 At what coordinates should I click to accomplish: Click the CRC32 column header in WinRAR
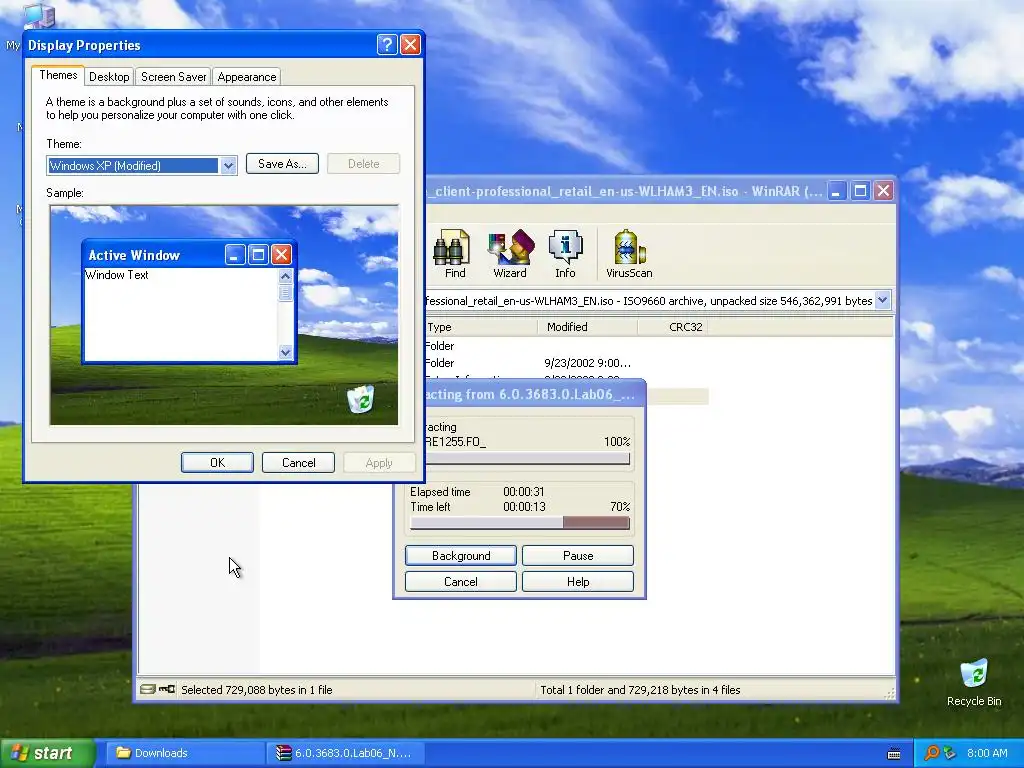673,327
